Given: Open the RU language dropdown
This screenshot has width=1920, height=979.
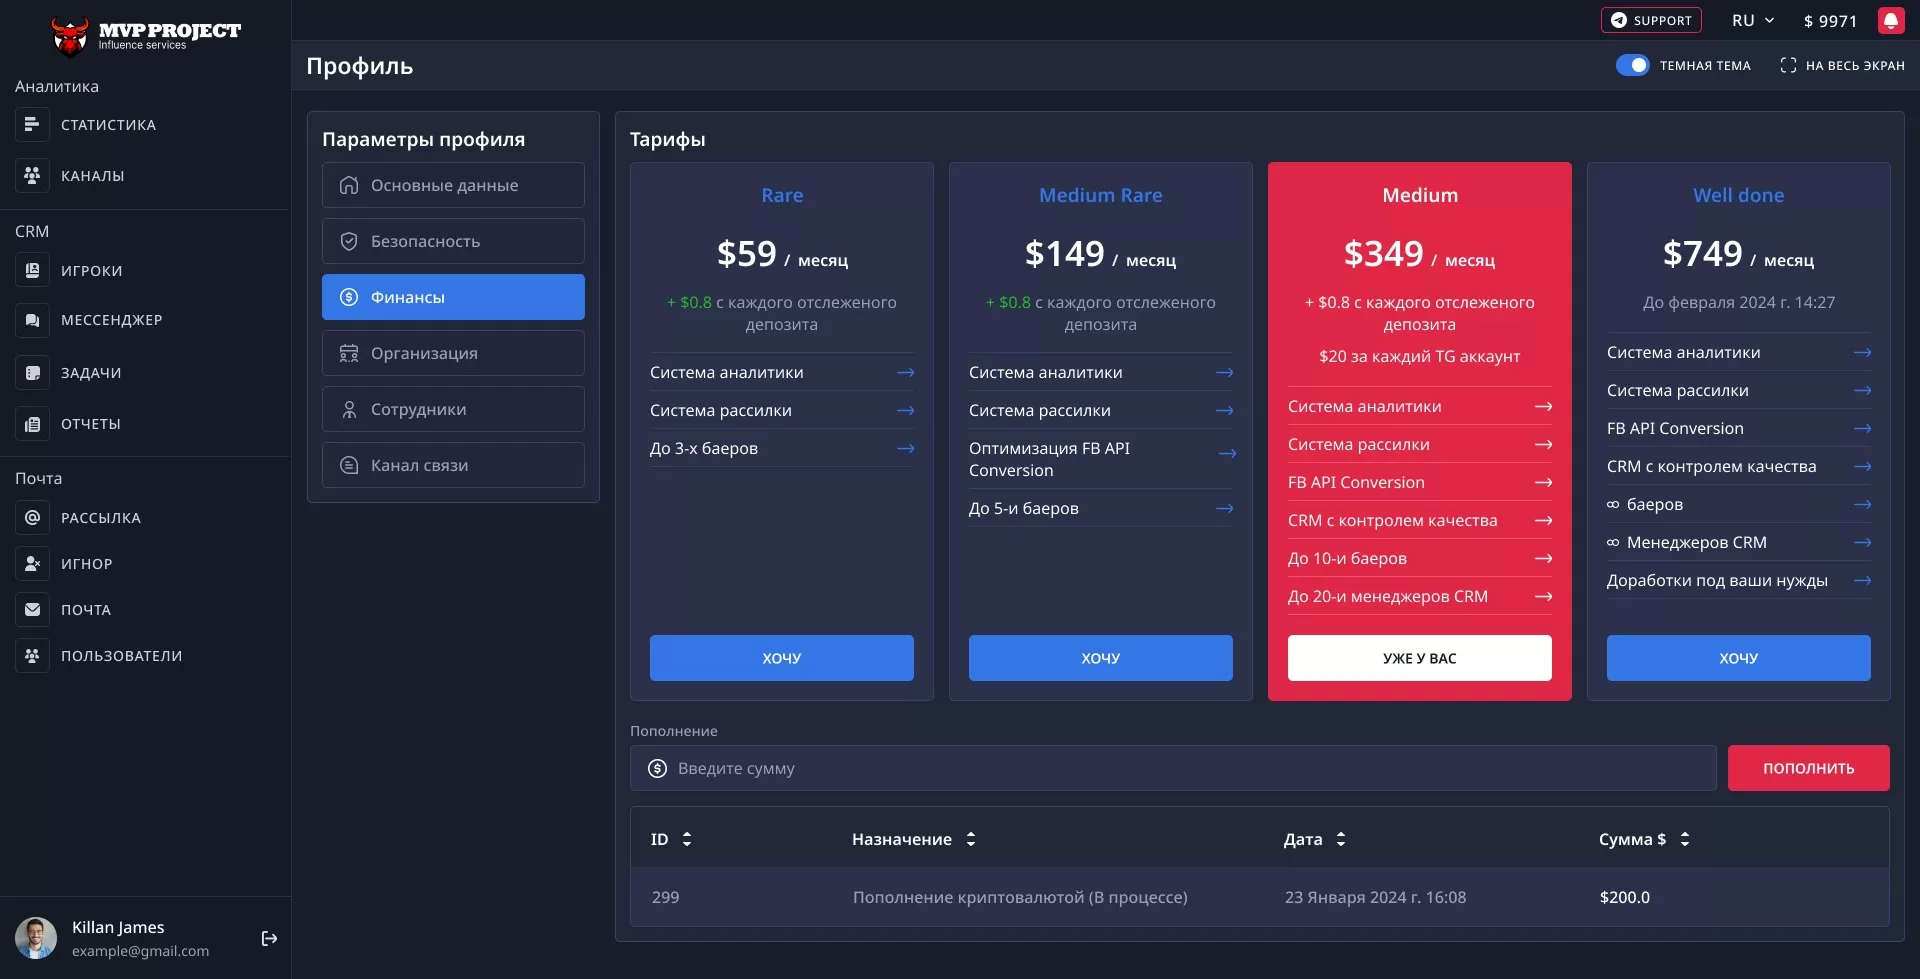Looking at the screenshot, I should 1752,19.
